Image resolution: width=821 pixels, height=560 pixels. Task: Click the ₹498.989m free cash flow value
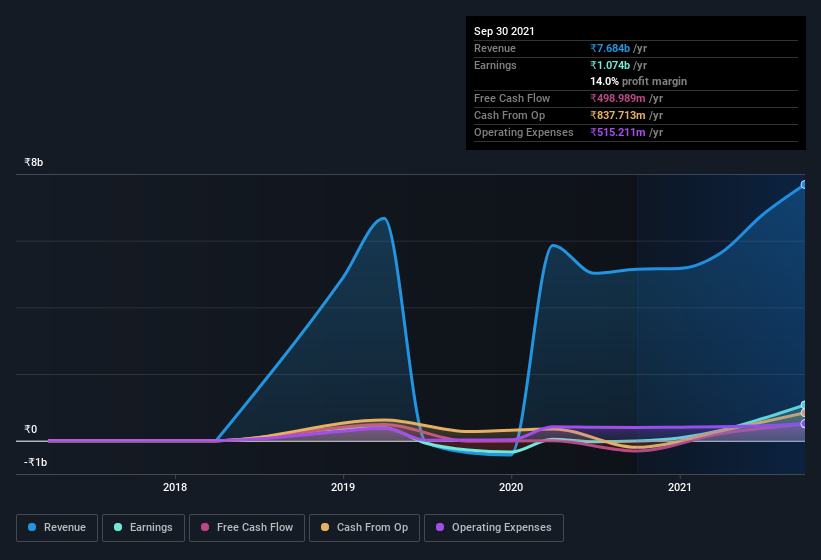pos(618,98)
